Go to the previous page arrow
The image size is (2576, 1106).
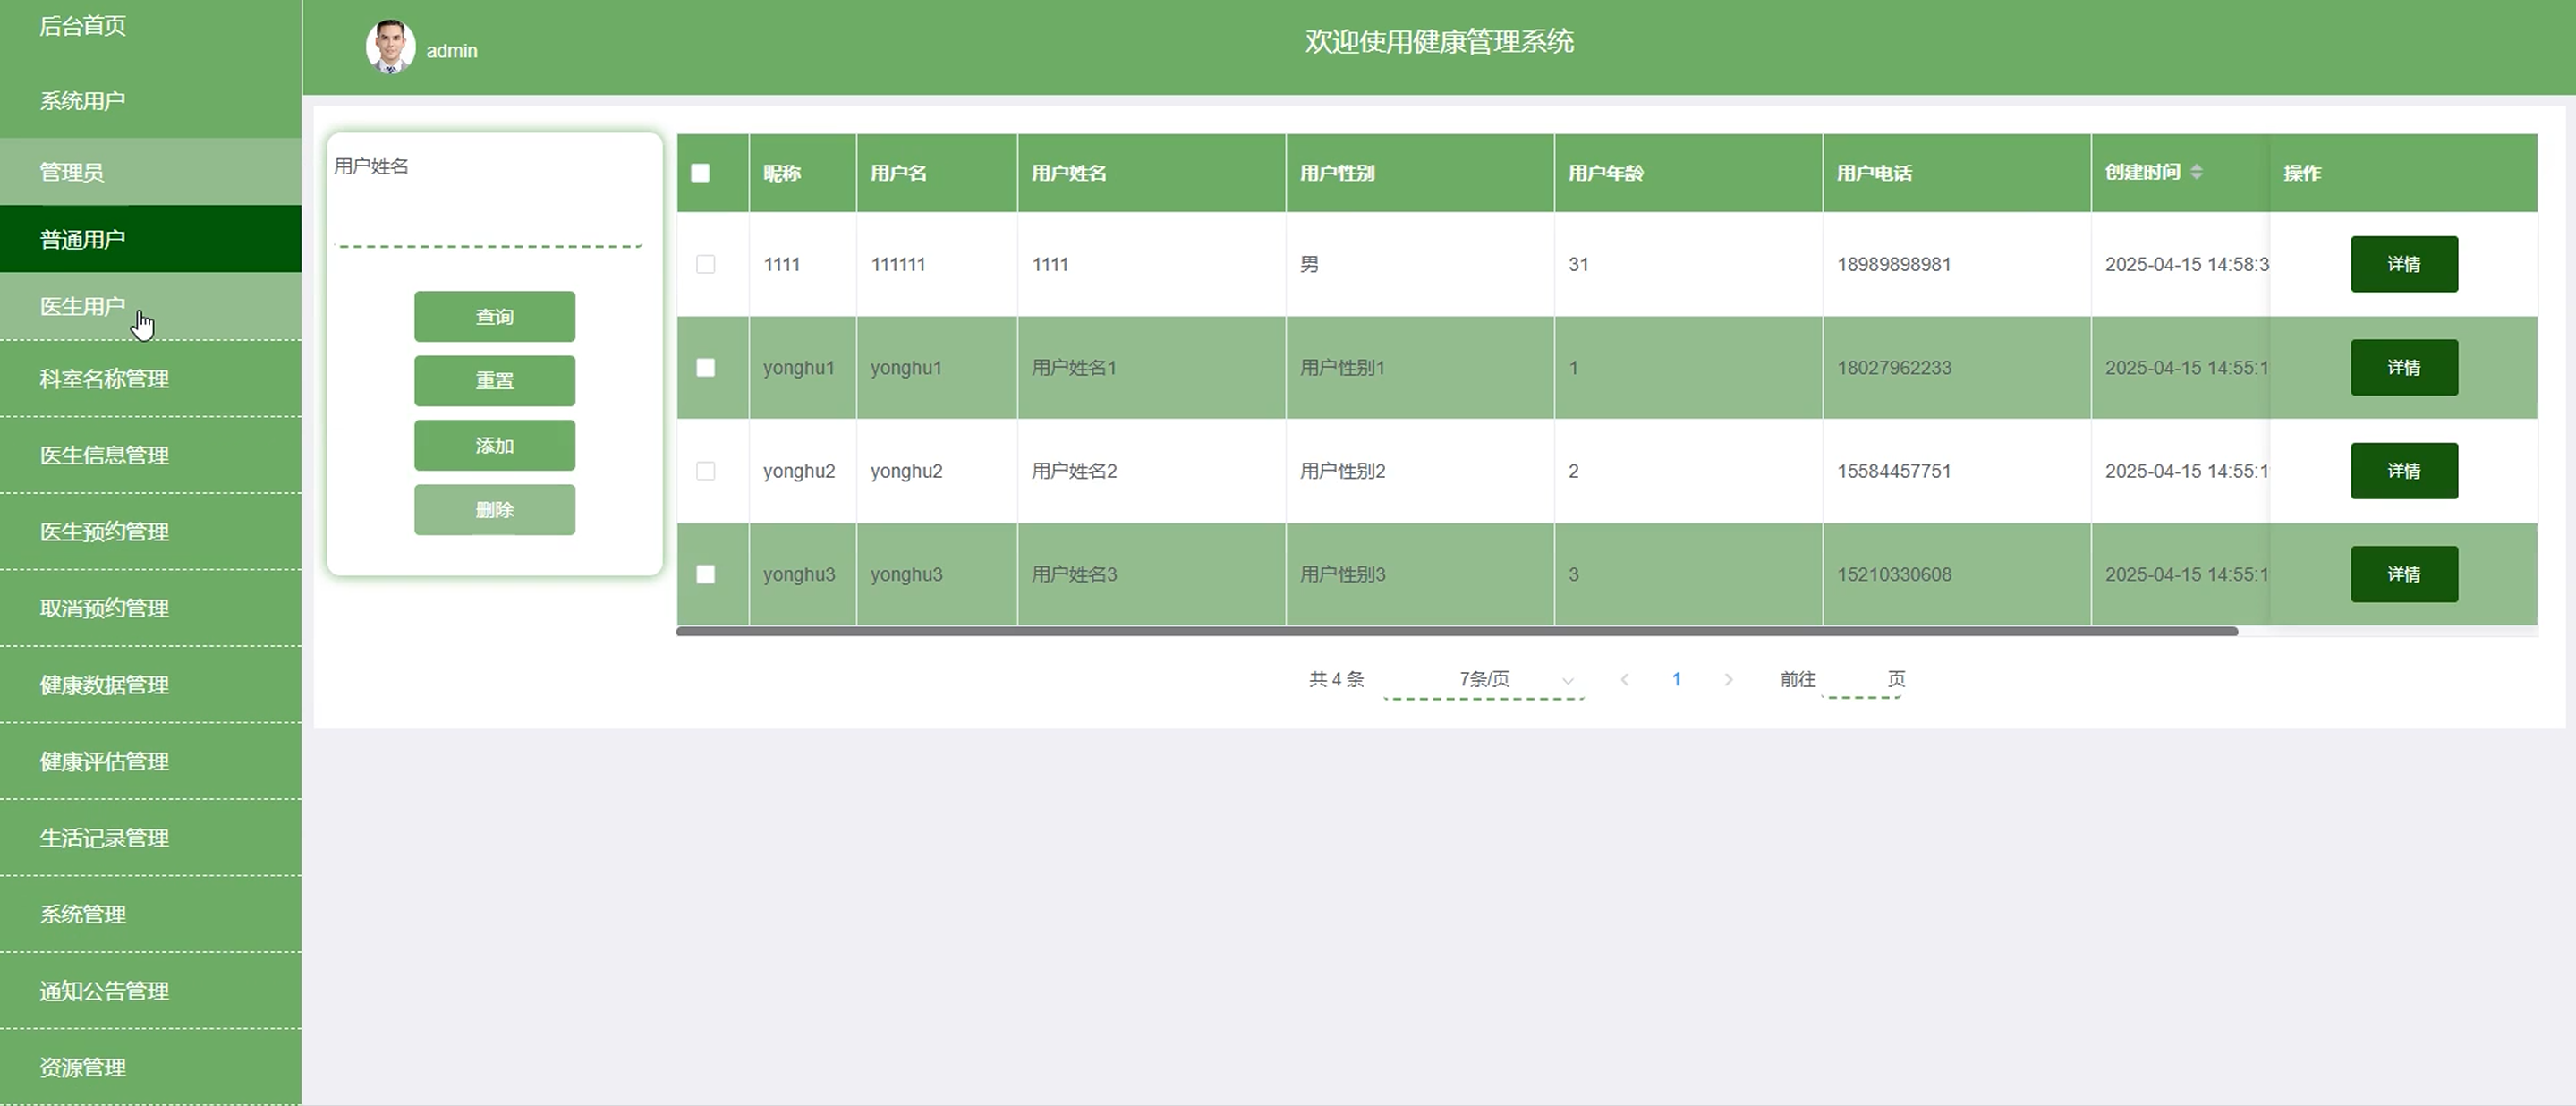[x=1625, y=679]
